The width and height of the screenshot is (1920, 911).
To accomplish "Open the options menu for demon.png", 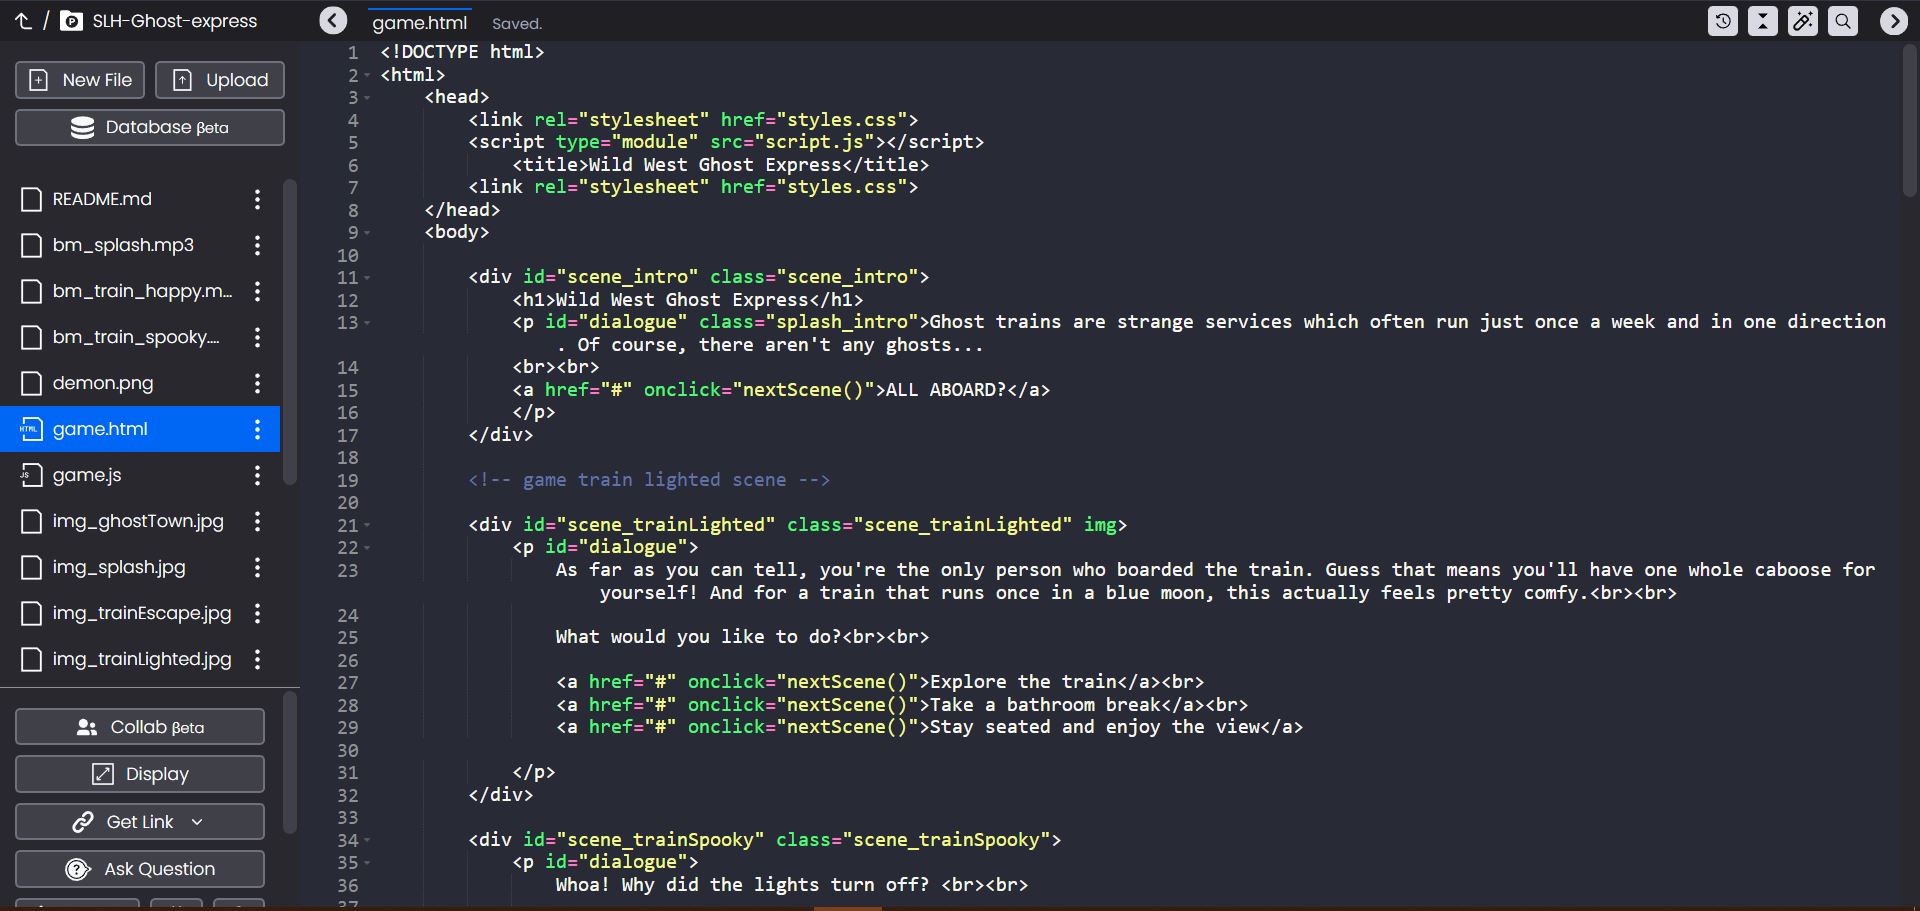I will (x=257, y=383).
